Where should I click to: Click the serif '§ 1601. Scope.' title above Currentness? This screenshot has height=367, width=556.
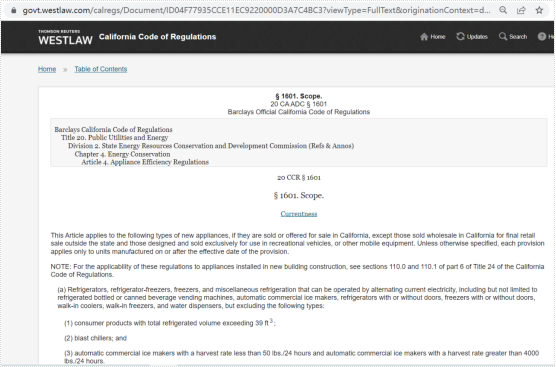(x=299, y=195)
